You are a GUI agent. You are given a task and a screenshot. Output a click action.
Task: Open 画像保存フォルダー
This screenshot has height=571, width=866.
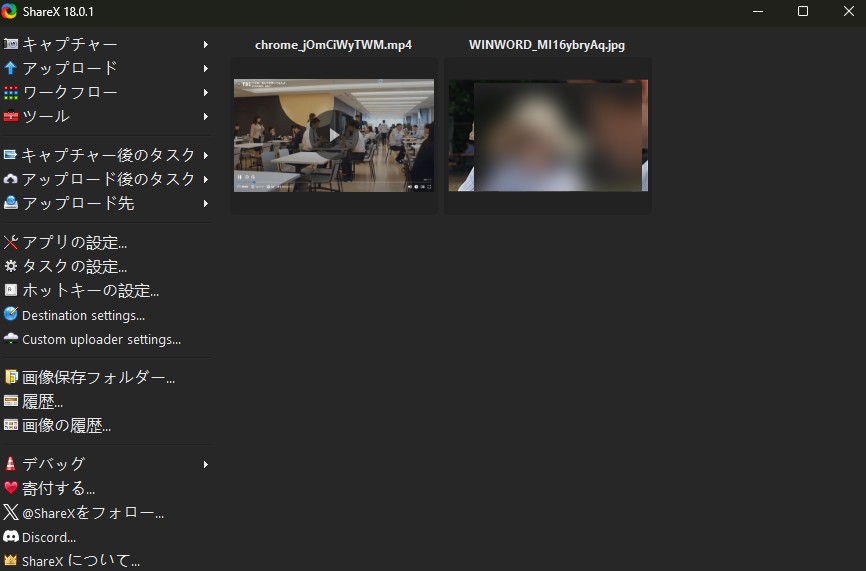click(x=98, y=378)
